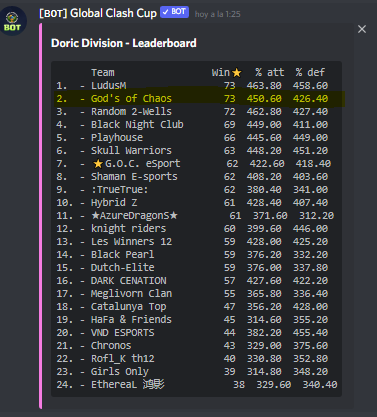Click Shaman E-sports attack value 408.20
377x417 pixels.
click(264, 176)
